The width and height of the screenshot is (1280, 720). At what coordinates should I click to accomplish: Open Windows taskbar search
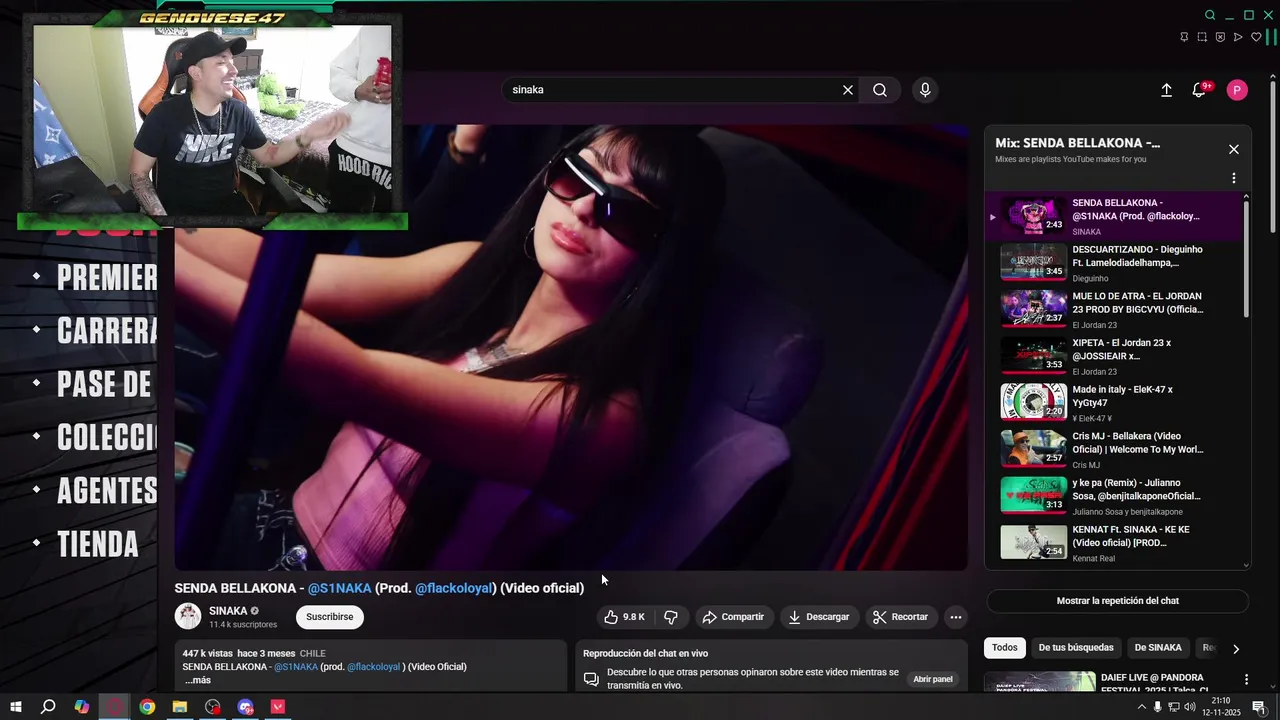48,707
